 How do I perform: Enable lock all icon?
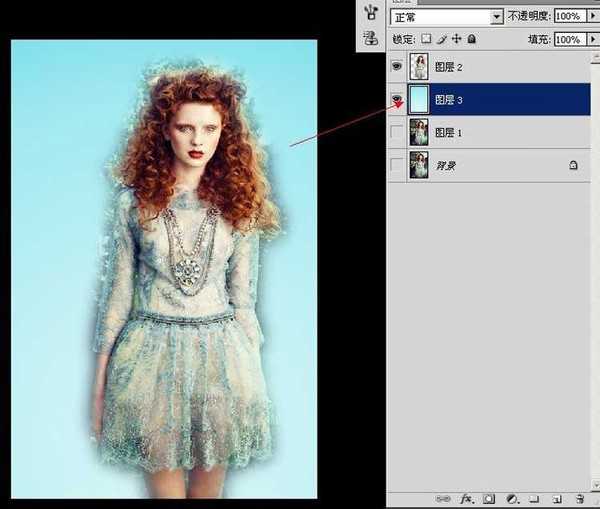[472, 39]
